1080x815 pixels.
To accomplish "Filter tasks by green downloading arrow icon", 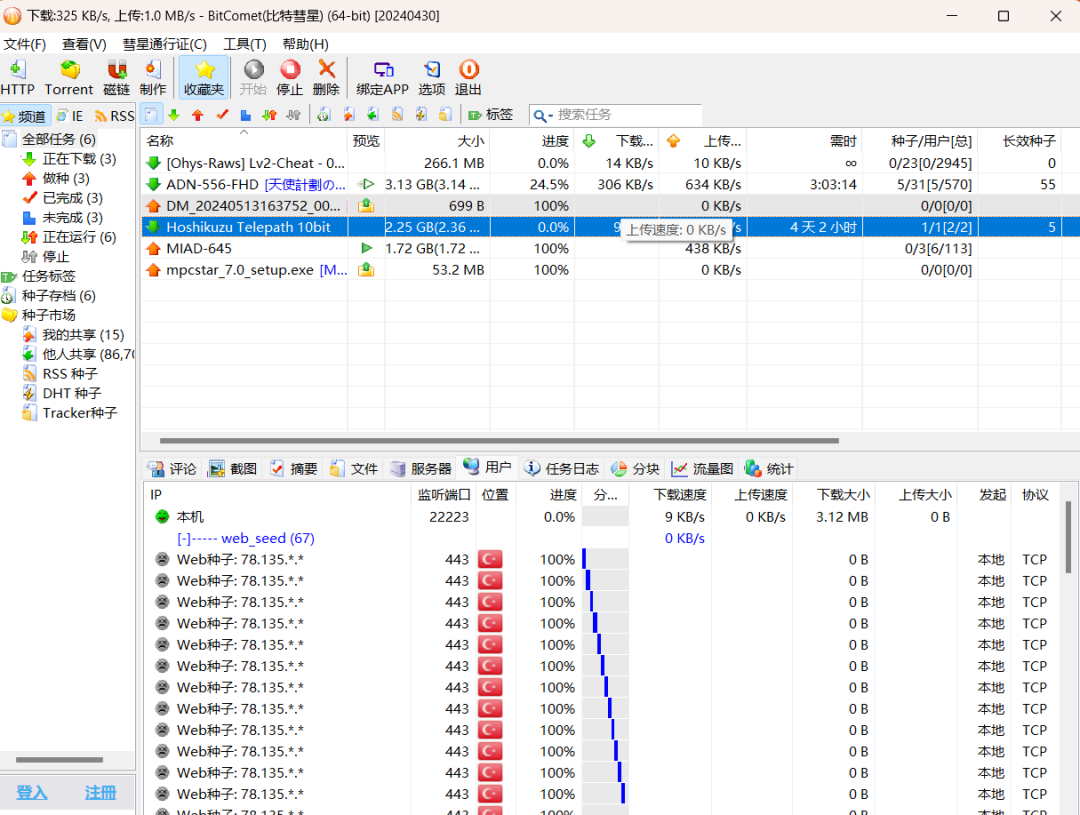I will 174,114.
